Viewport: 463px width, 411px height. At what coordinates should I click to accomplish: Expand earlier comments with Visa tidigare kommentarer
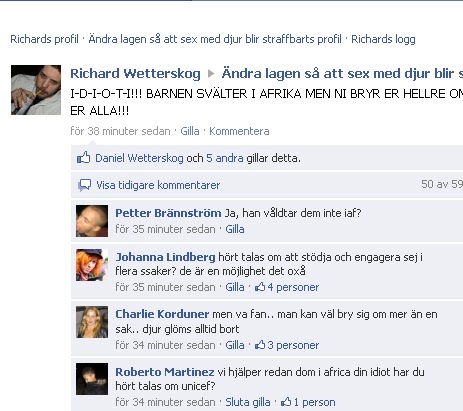click(x=158, y=185)
